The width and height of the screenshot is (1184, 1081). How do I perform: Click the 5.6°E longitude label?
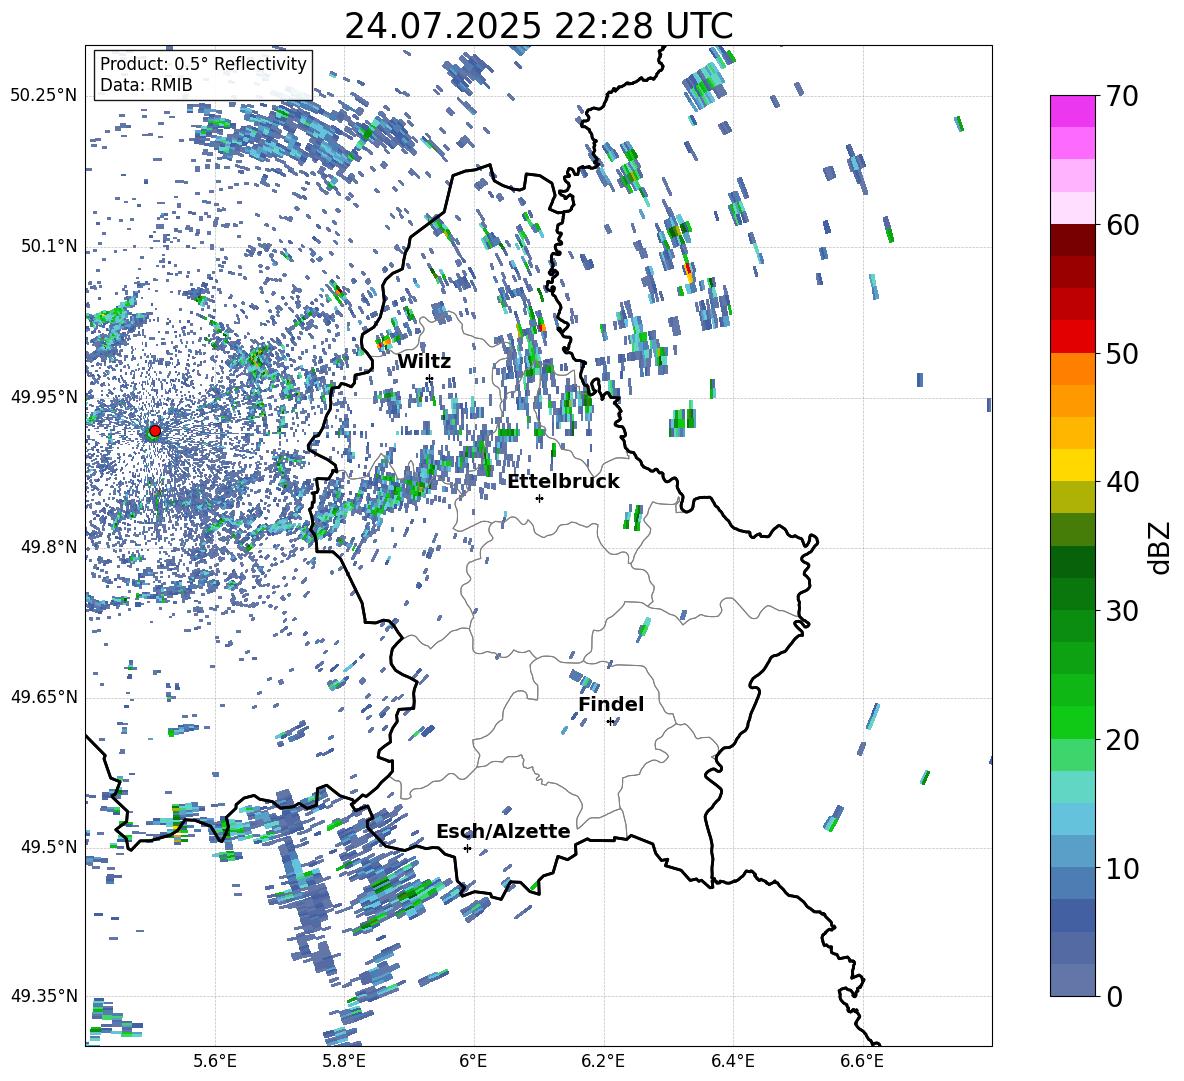point(215,1062)
